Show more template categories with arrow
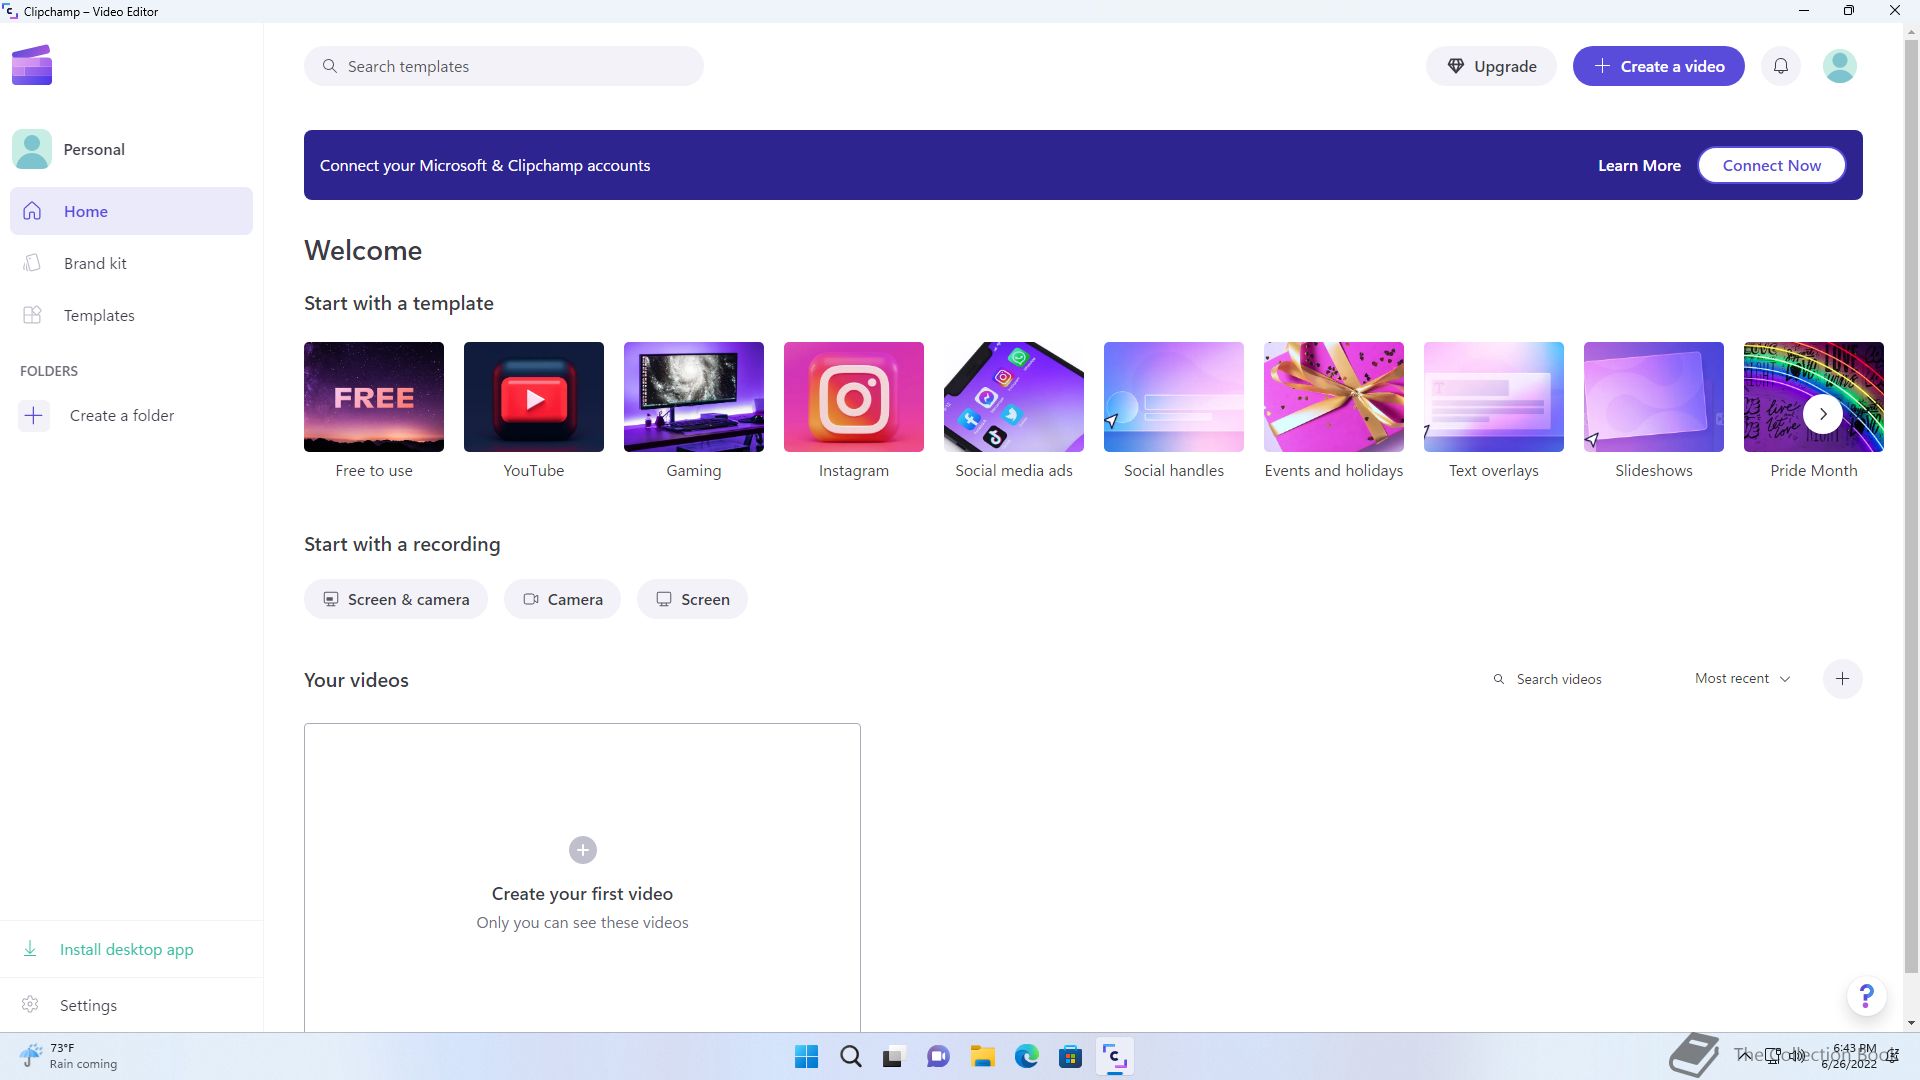The image size is (1920, 1080). tap(1822, 414)
